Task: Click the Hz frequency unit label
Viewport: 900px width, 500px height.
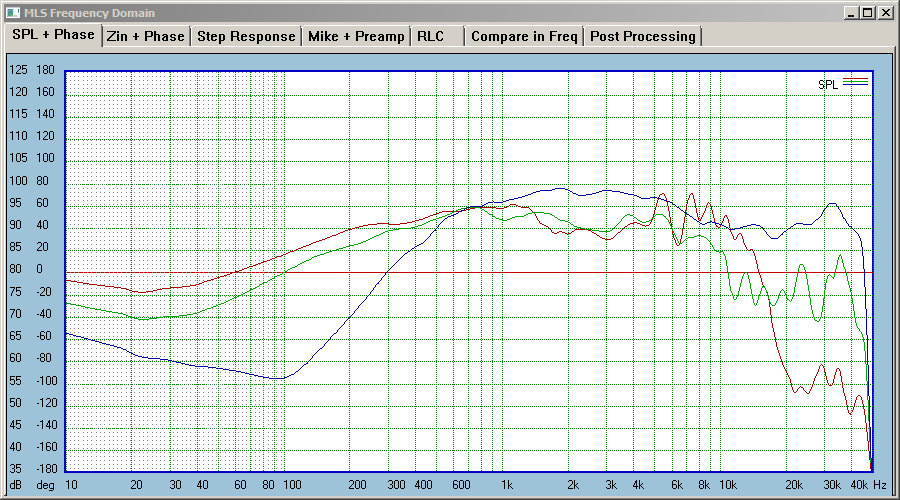Action: pos(880,485)
